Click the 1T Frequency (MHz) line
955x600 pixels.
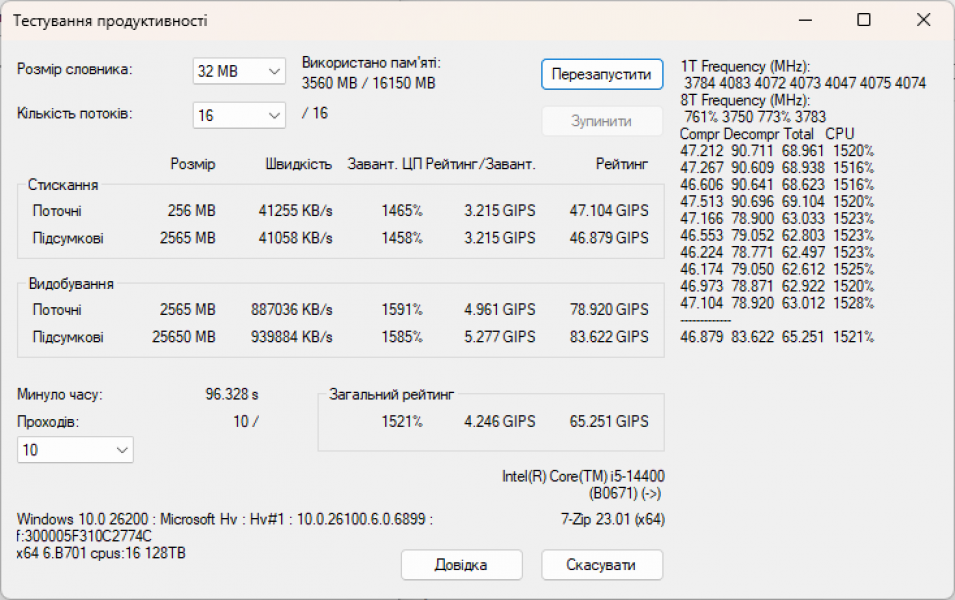click(x=745, y=67)
